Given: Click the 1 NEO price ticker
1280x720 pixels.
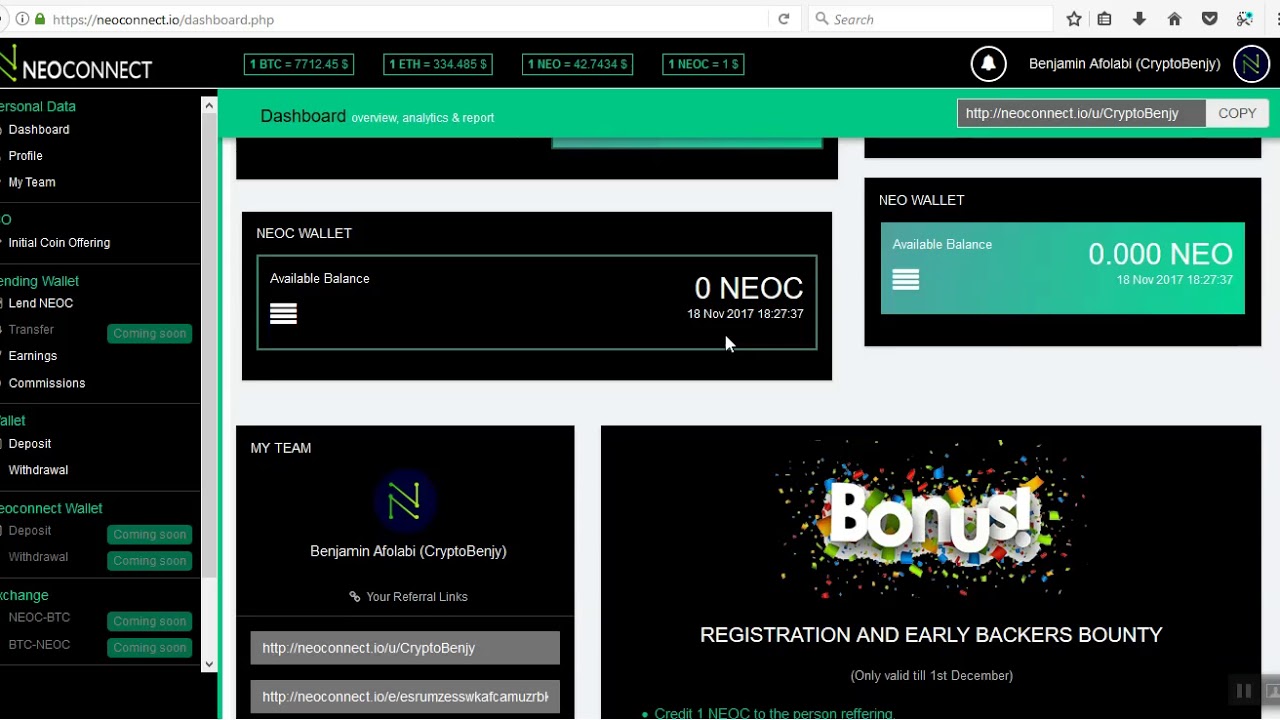Looking at the screenshot, I should tap(578, 64).
